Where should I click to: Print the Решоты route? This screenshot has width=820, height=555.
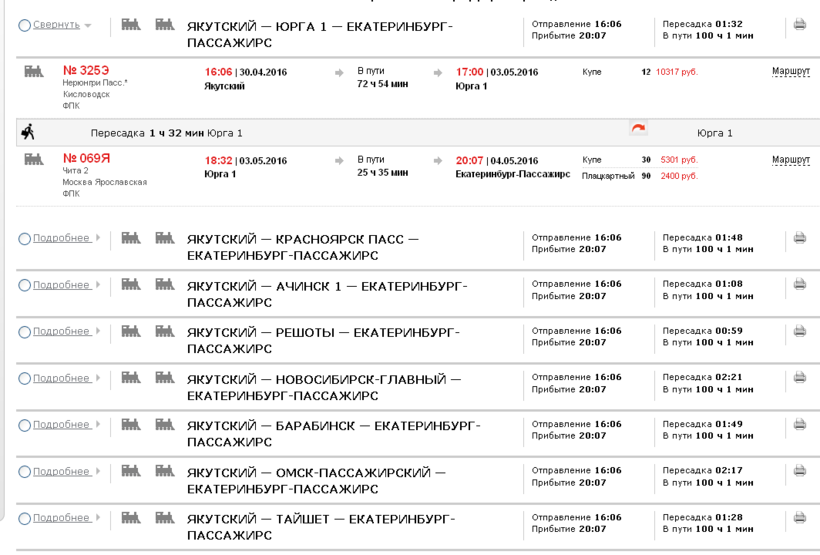point(799,331)
